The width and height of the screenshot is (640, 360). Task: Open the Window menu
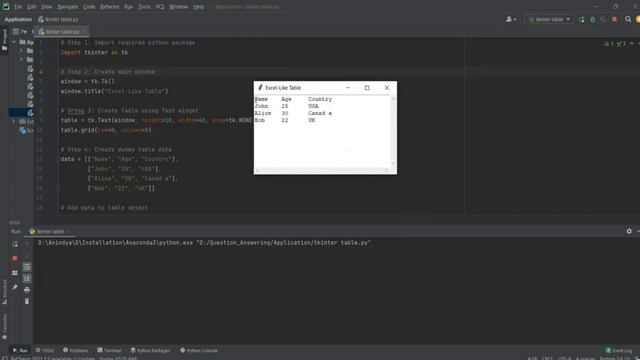click(178, 7)
